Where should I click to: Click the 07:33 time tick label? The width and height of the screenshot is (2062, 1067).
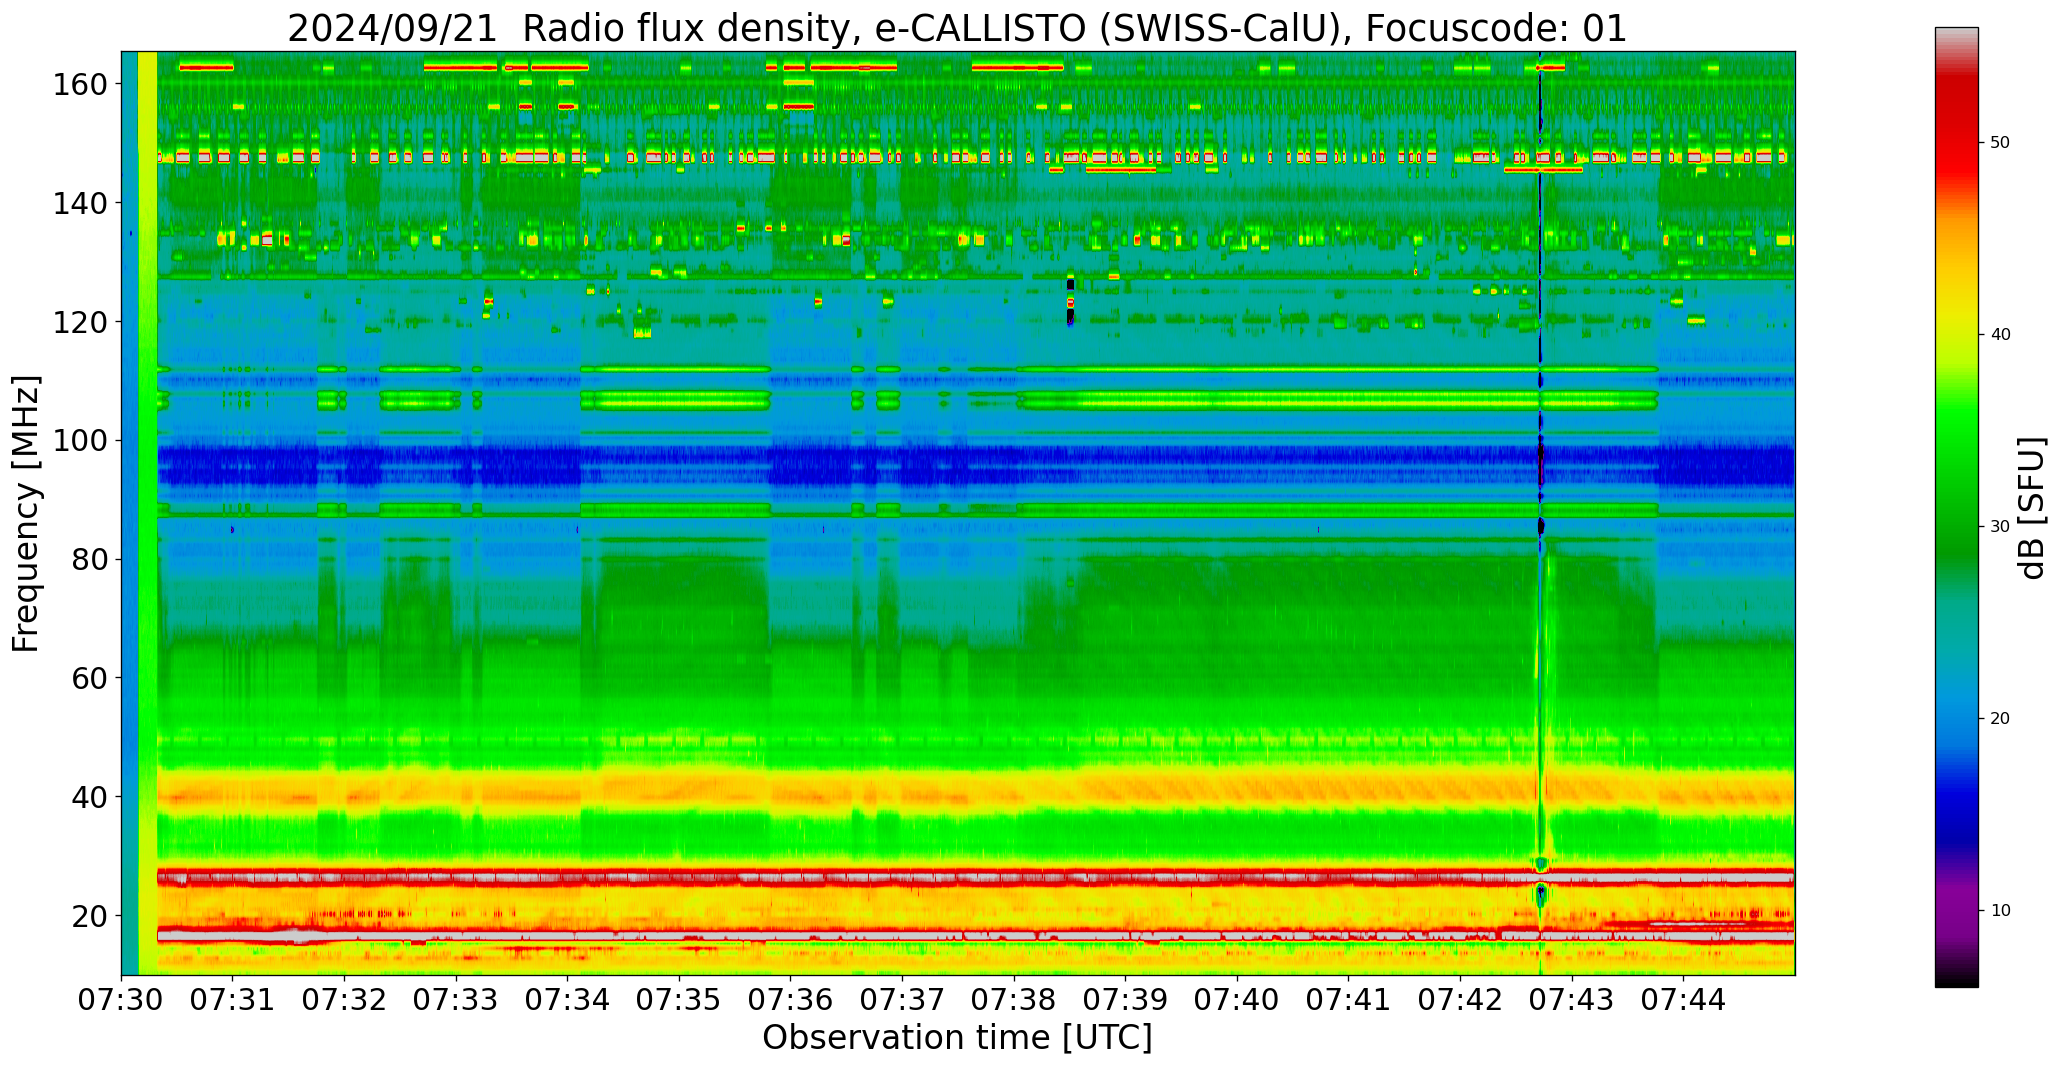pos(457,999)
